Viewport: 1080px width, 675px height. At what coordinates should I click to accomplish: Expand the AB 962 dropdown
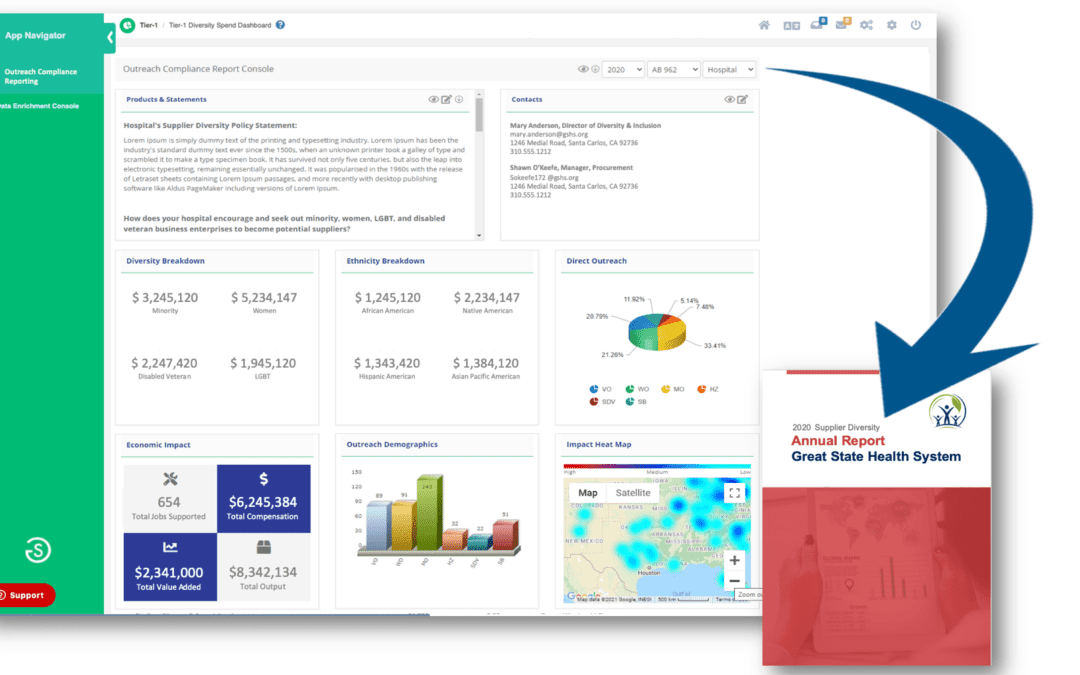[x=673, y=69]
